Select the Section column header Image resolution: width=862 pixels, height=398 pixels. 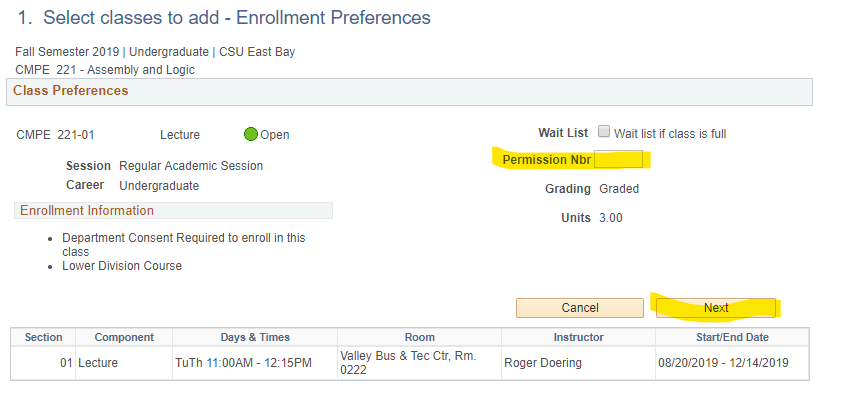point(43,337)
